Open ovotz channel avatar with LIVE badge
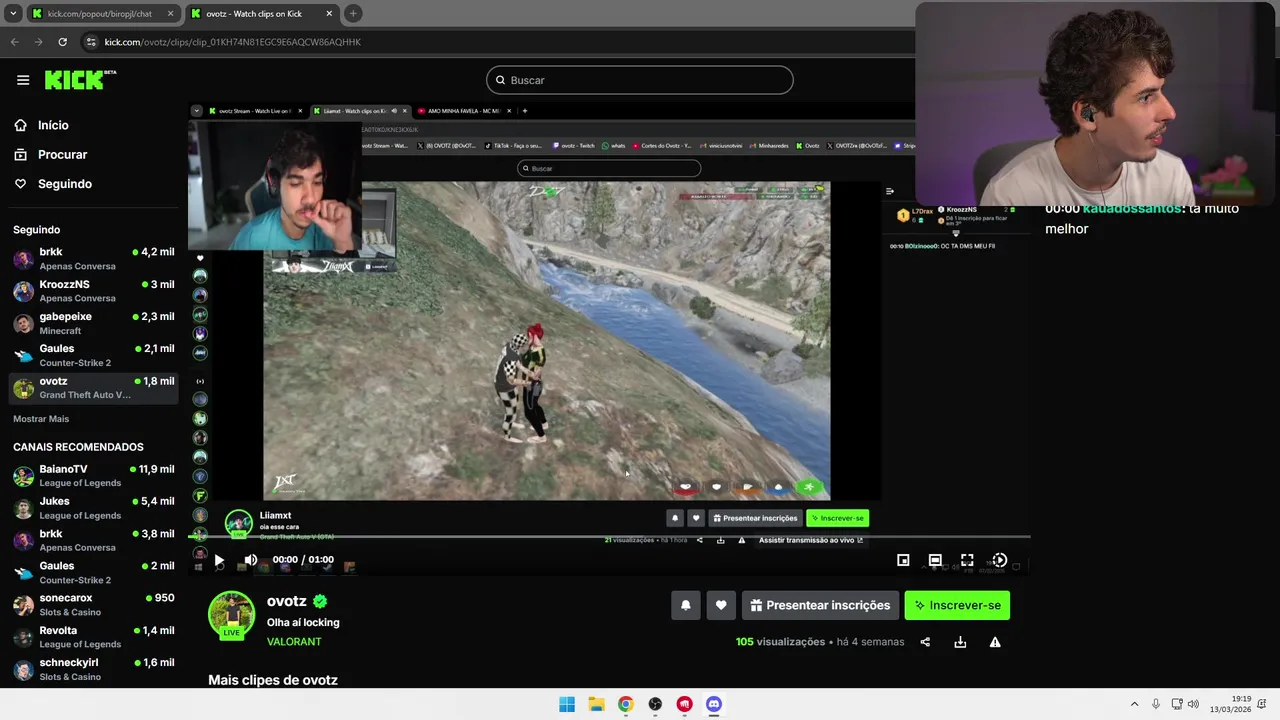Screen dimensions: 1280x720 (231, 615)
